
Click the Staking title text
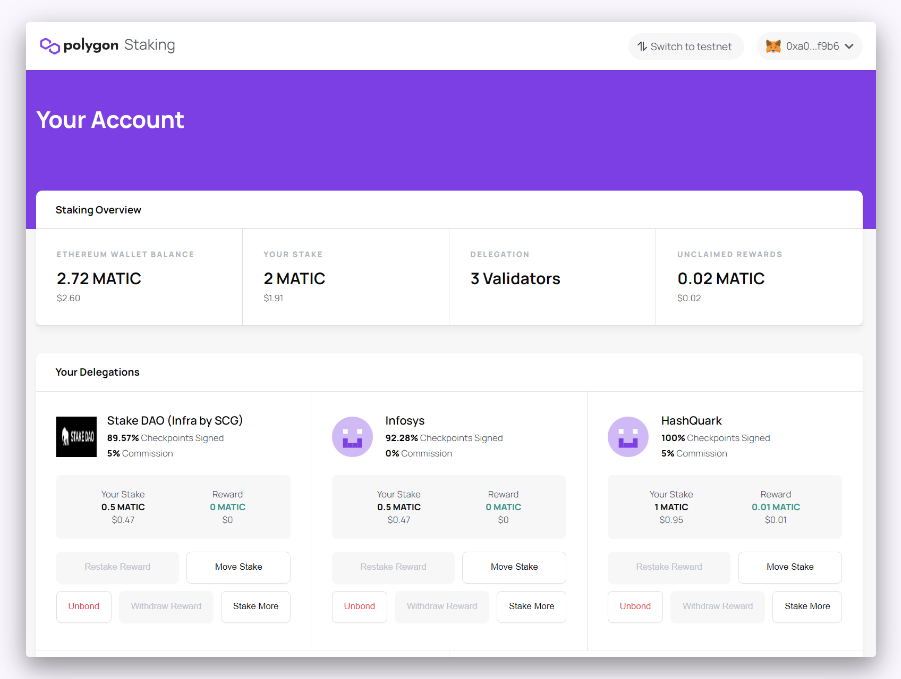click(x=149, y=45)
